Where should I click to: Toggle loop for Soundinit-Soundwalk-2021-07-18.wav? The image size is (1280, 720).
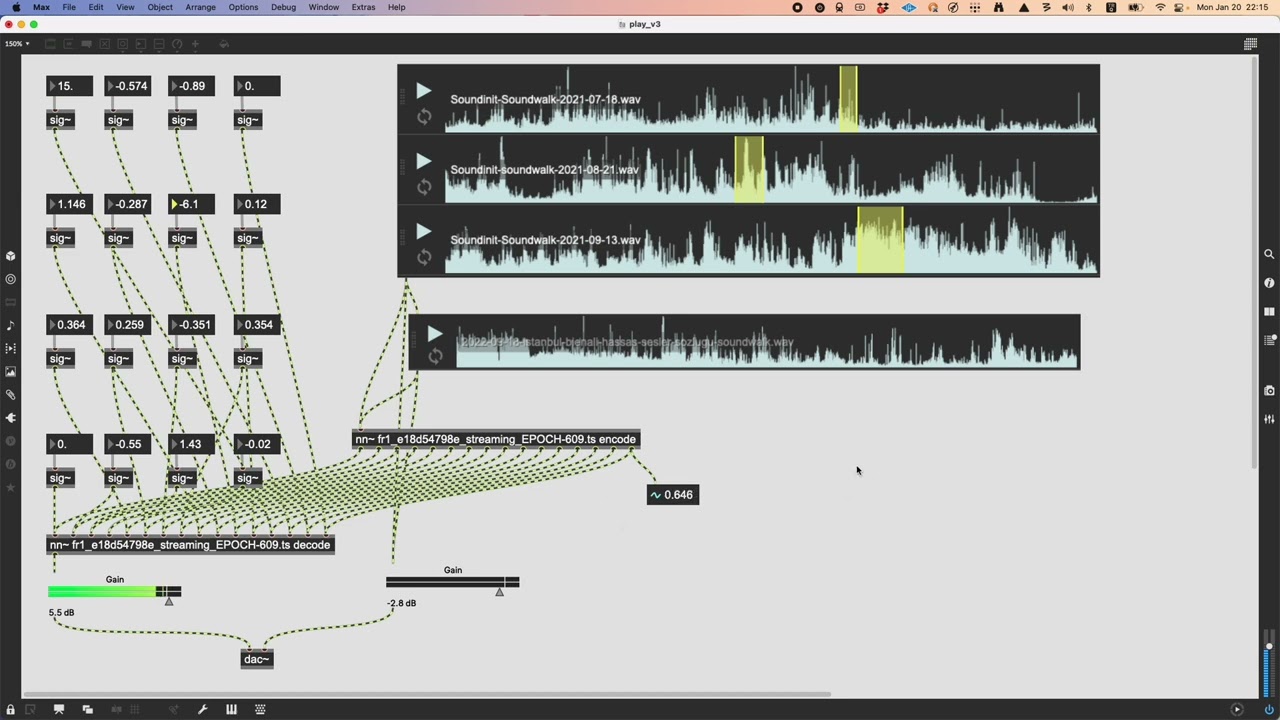pos(424,117)
